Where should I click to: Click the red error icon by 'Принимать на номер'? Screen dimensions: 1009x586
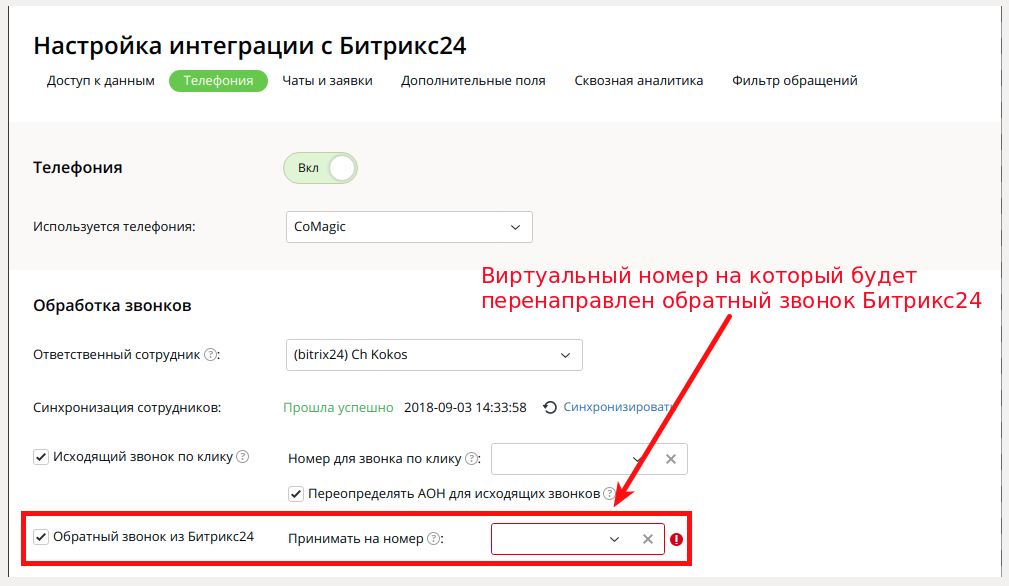pyautogui.click(x=676, y=540)
